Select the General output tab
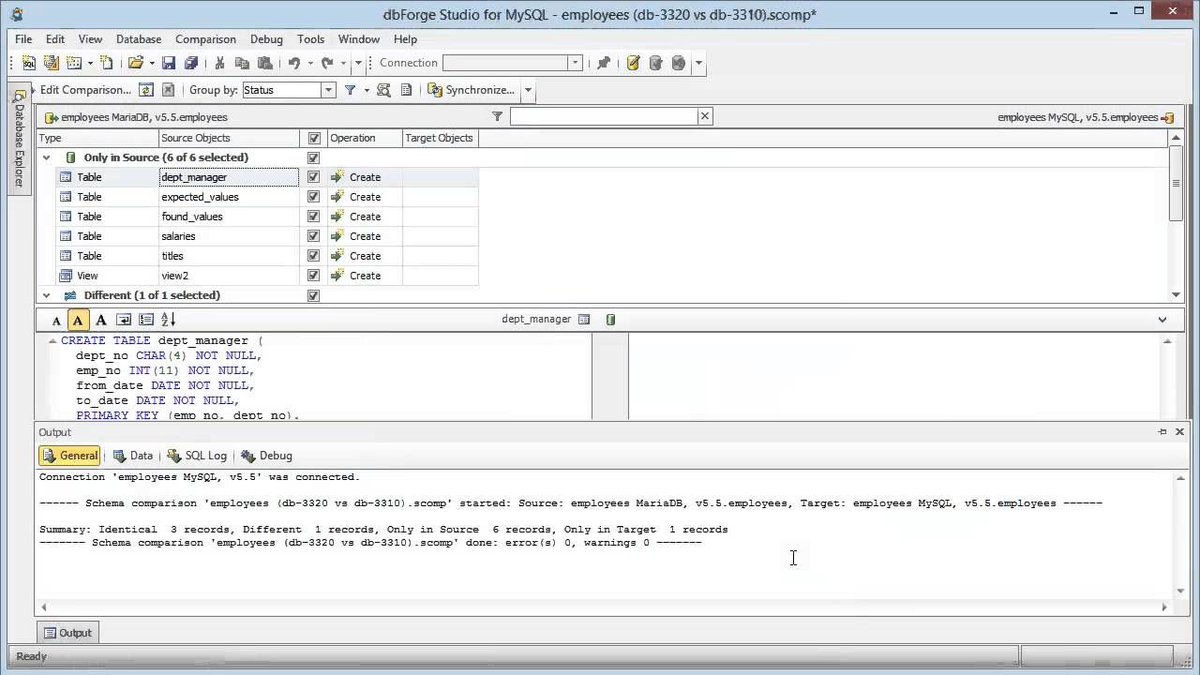 tap(70, 455)
